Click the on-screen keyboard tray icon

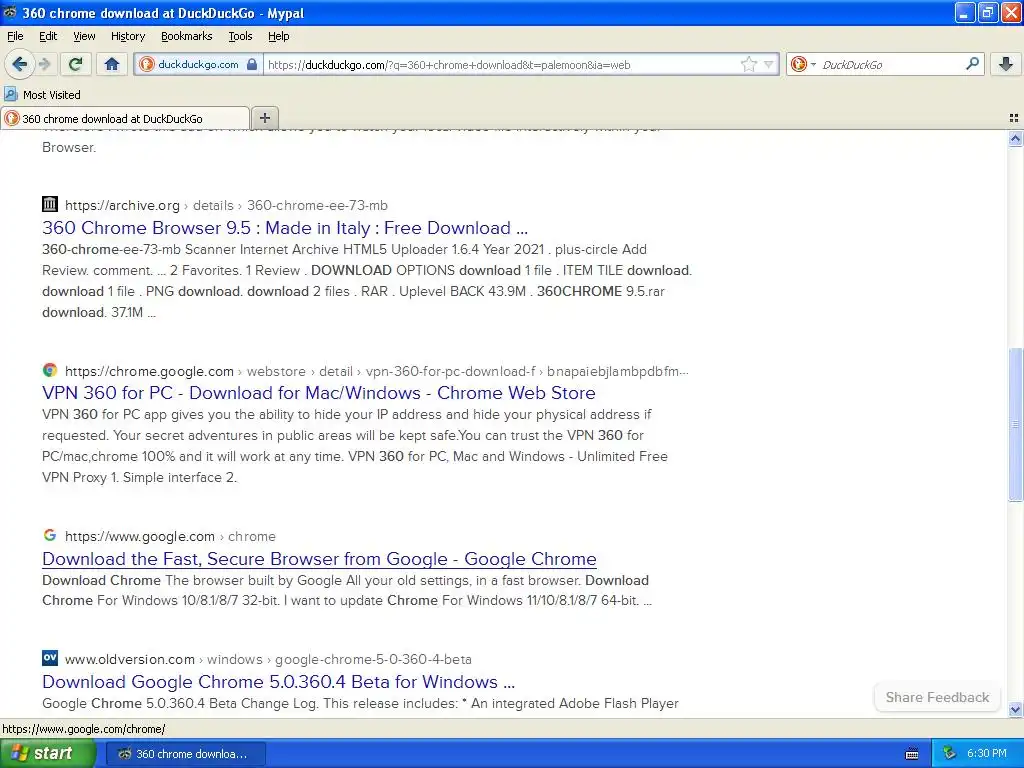[x=912, y=754]
